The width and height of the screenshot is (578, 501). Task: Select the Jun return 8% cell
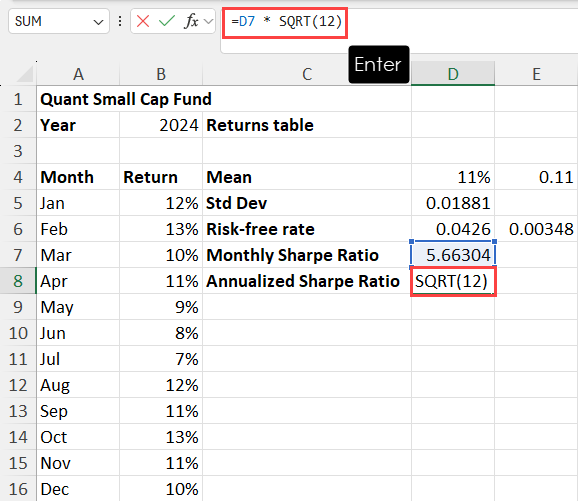pos(161,333)
